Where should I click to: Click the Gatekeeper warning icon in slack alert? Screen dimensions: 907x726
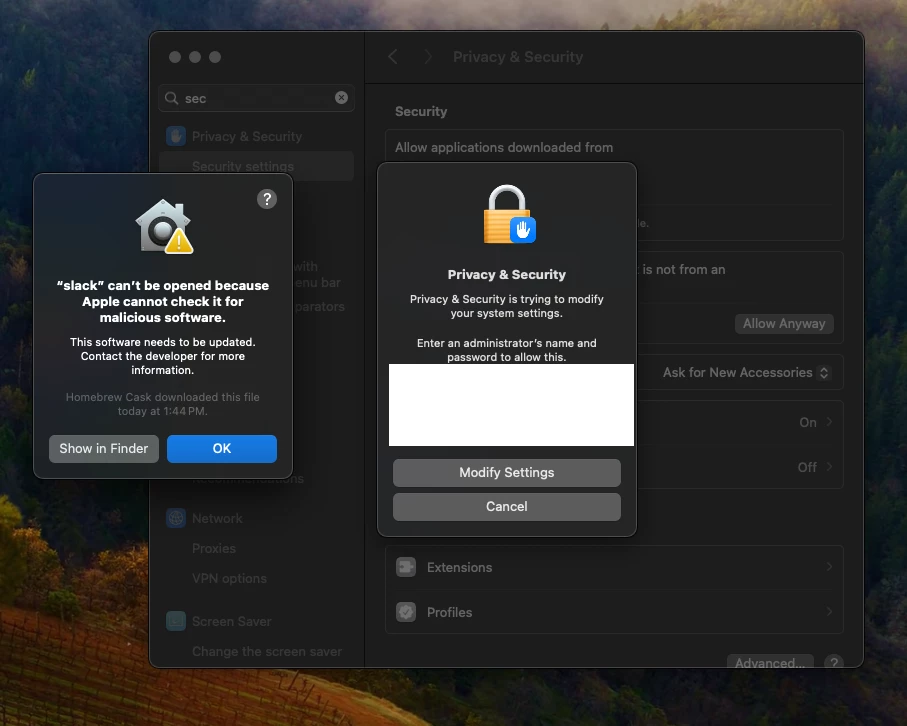pos(164,227)
